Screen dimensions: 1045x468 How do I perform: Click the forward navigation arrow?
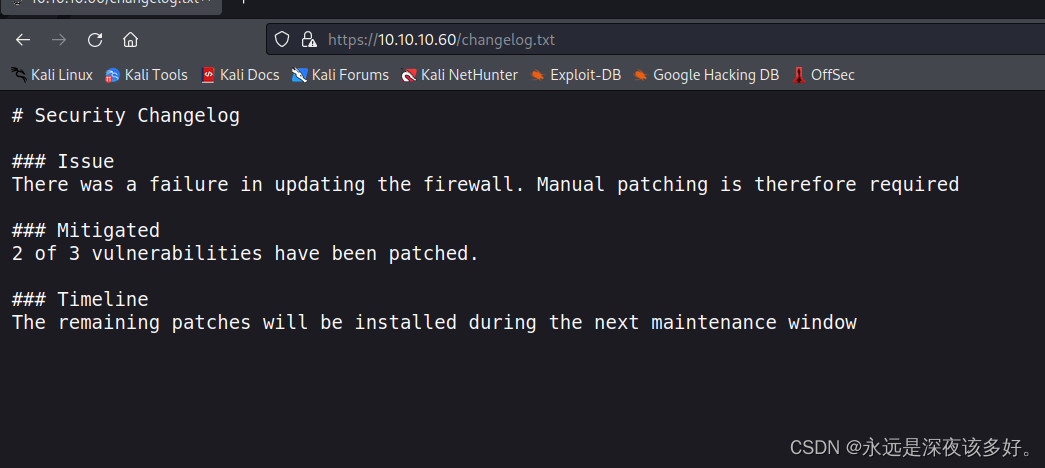[59, 40]
